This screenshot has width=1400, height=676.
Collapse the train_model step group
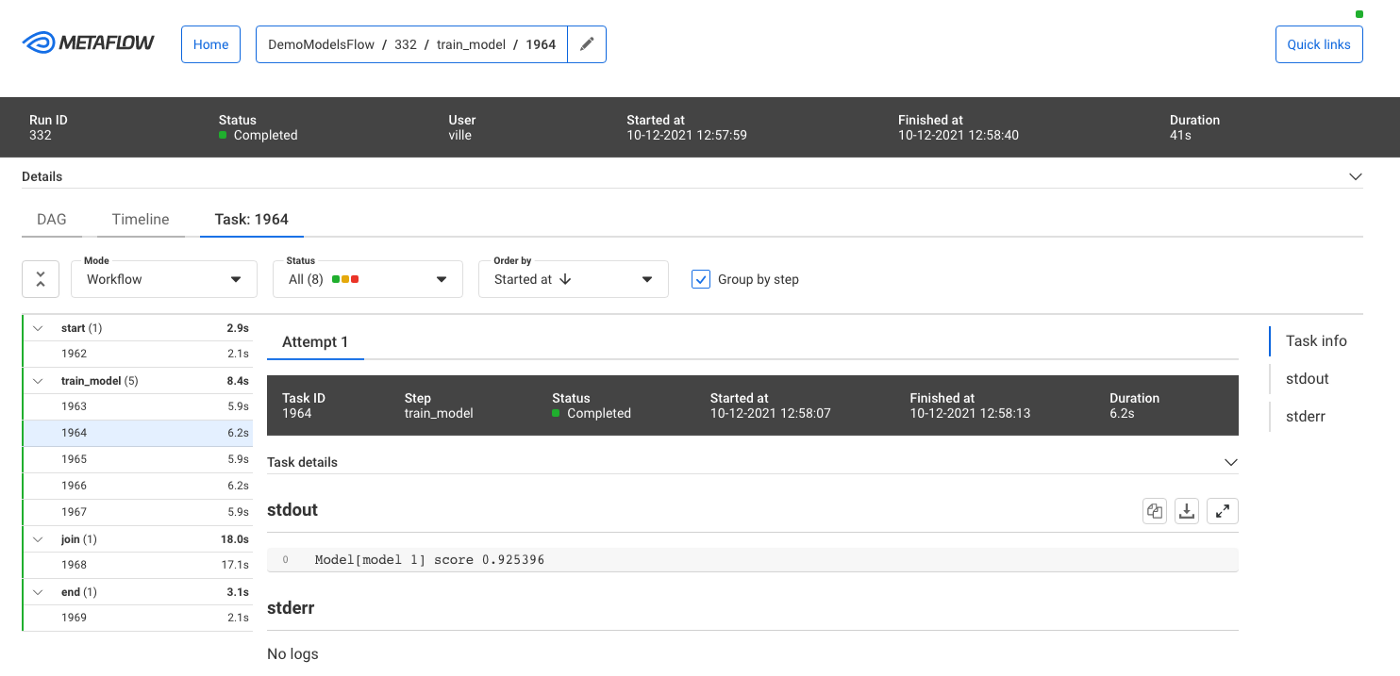pos(38,381)
